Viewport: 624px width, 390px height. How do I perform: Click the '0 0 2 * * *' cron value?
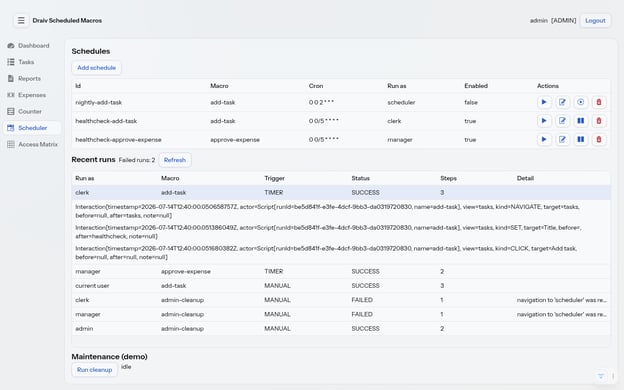click(x=321, y=102)
